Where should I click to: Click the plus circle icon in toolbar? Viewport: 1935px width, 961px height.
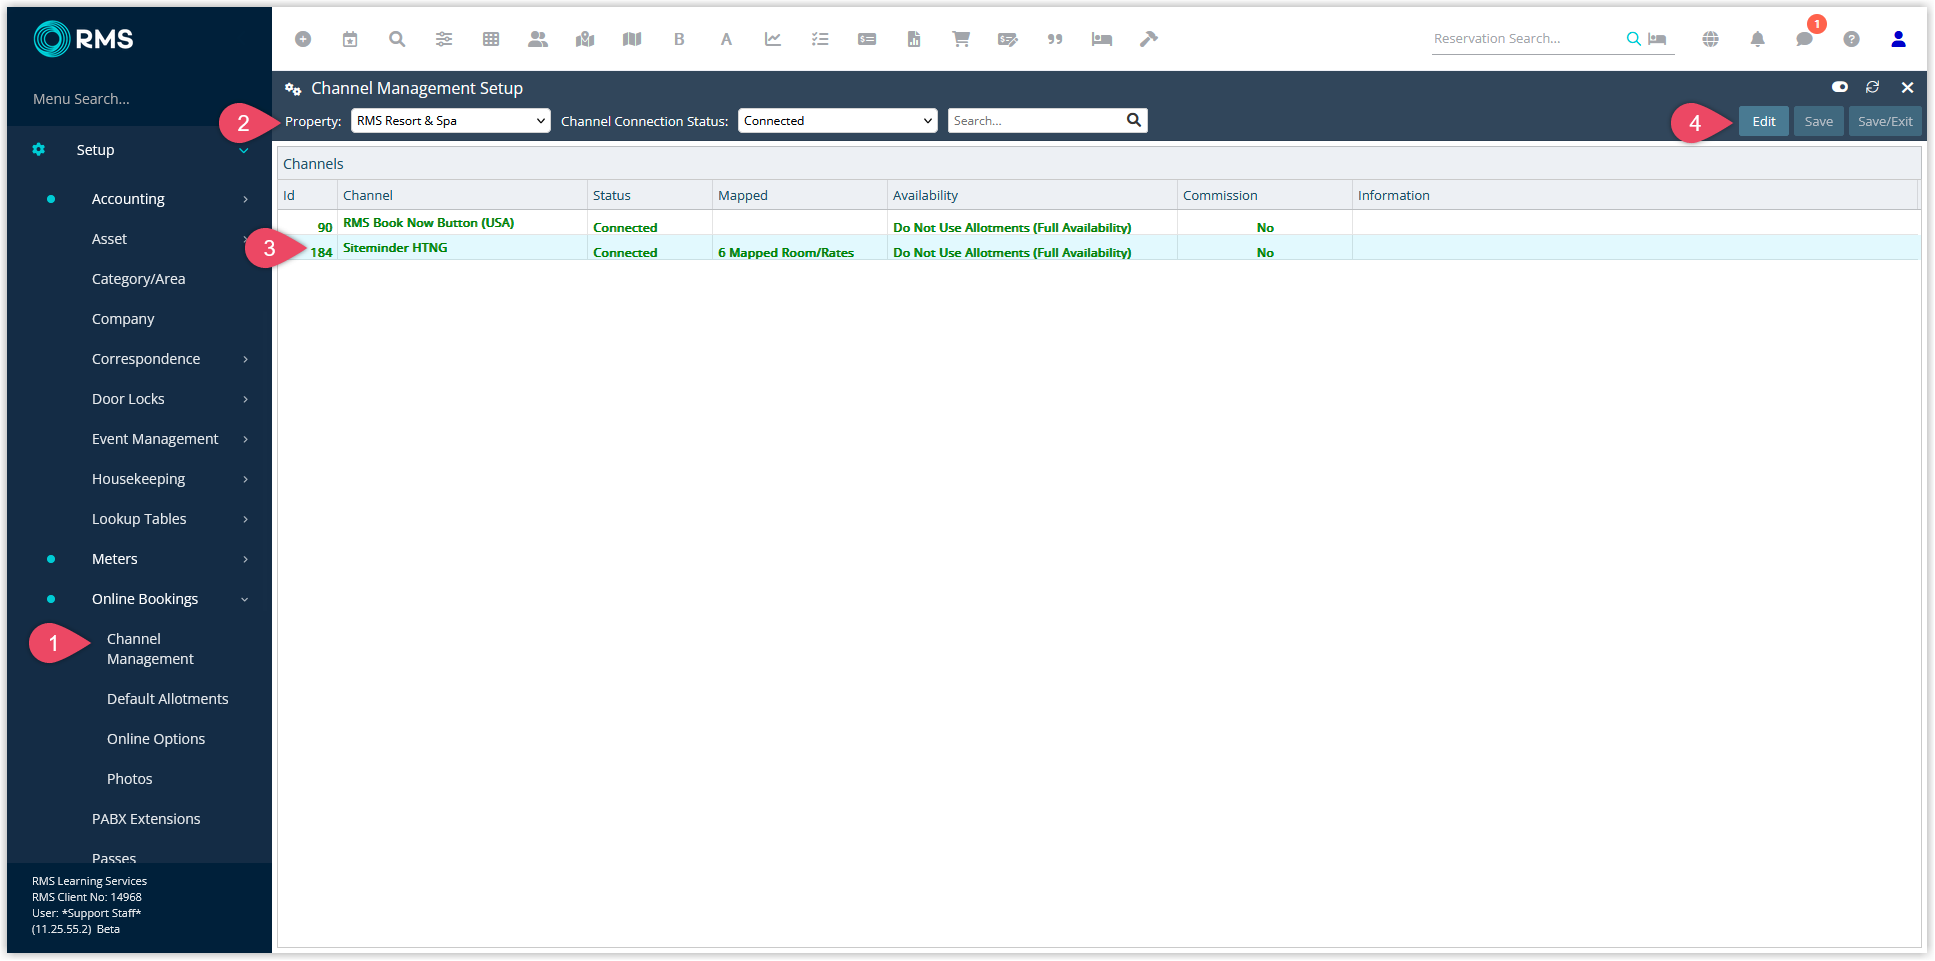click(303, 39)
